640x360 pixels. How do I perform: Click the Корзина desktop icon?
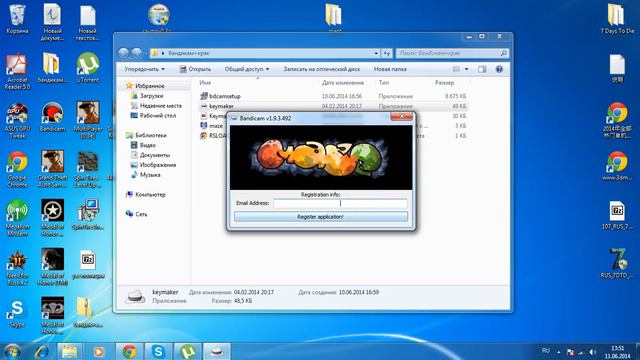pos(17,19)
